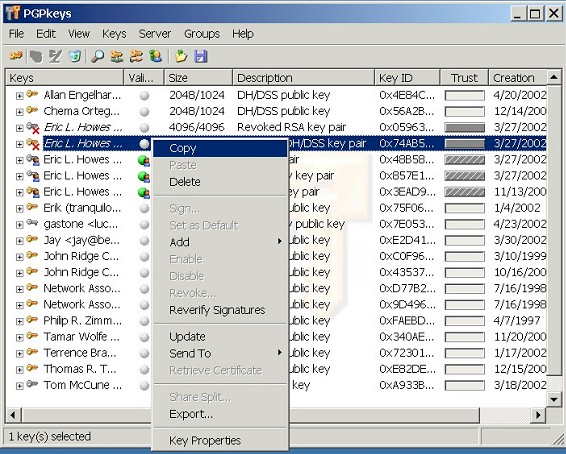Expand the Philip R. Zimm key node
Viewport: 566px width, 454px height.
(x=19, y=322)
